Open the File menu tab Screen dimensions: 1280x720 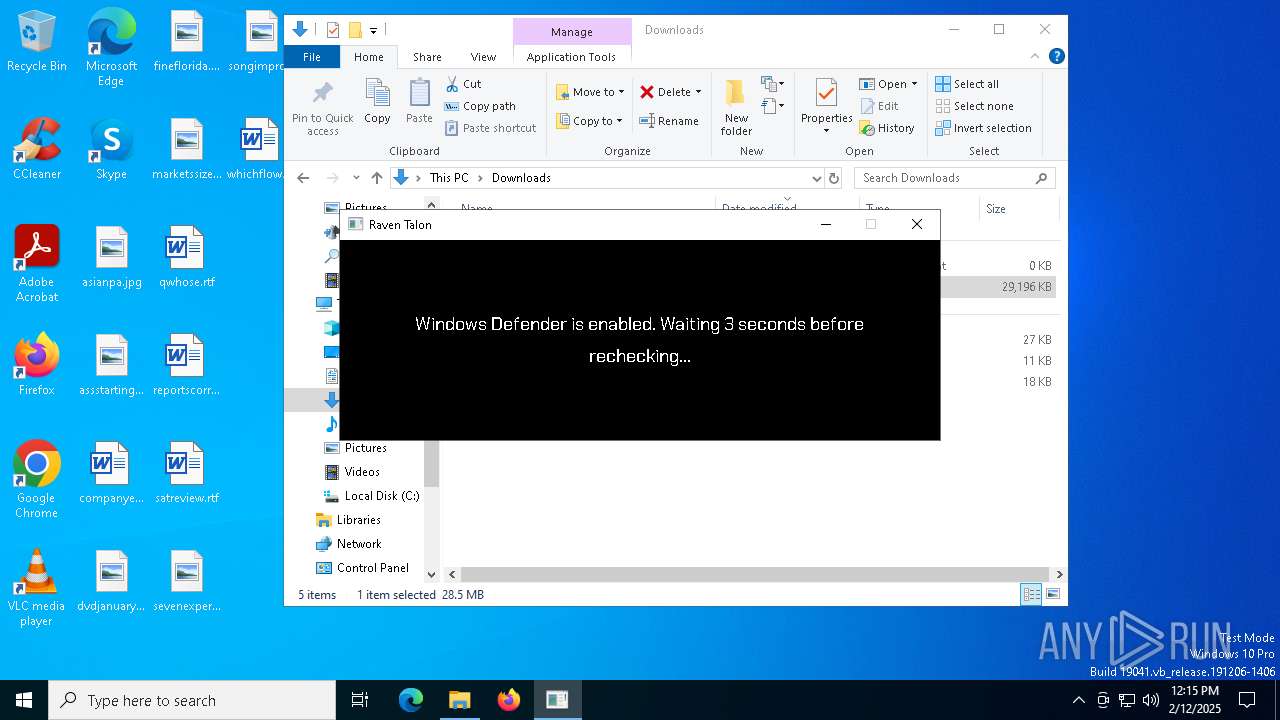[312, 57]
